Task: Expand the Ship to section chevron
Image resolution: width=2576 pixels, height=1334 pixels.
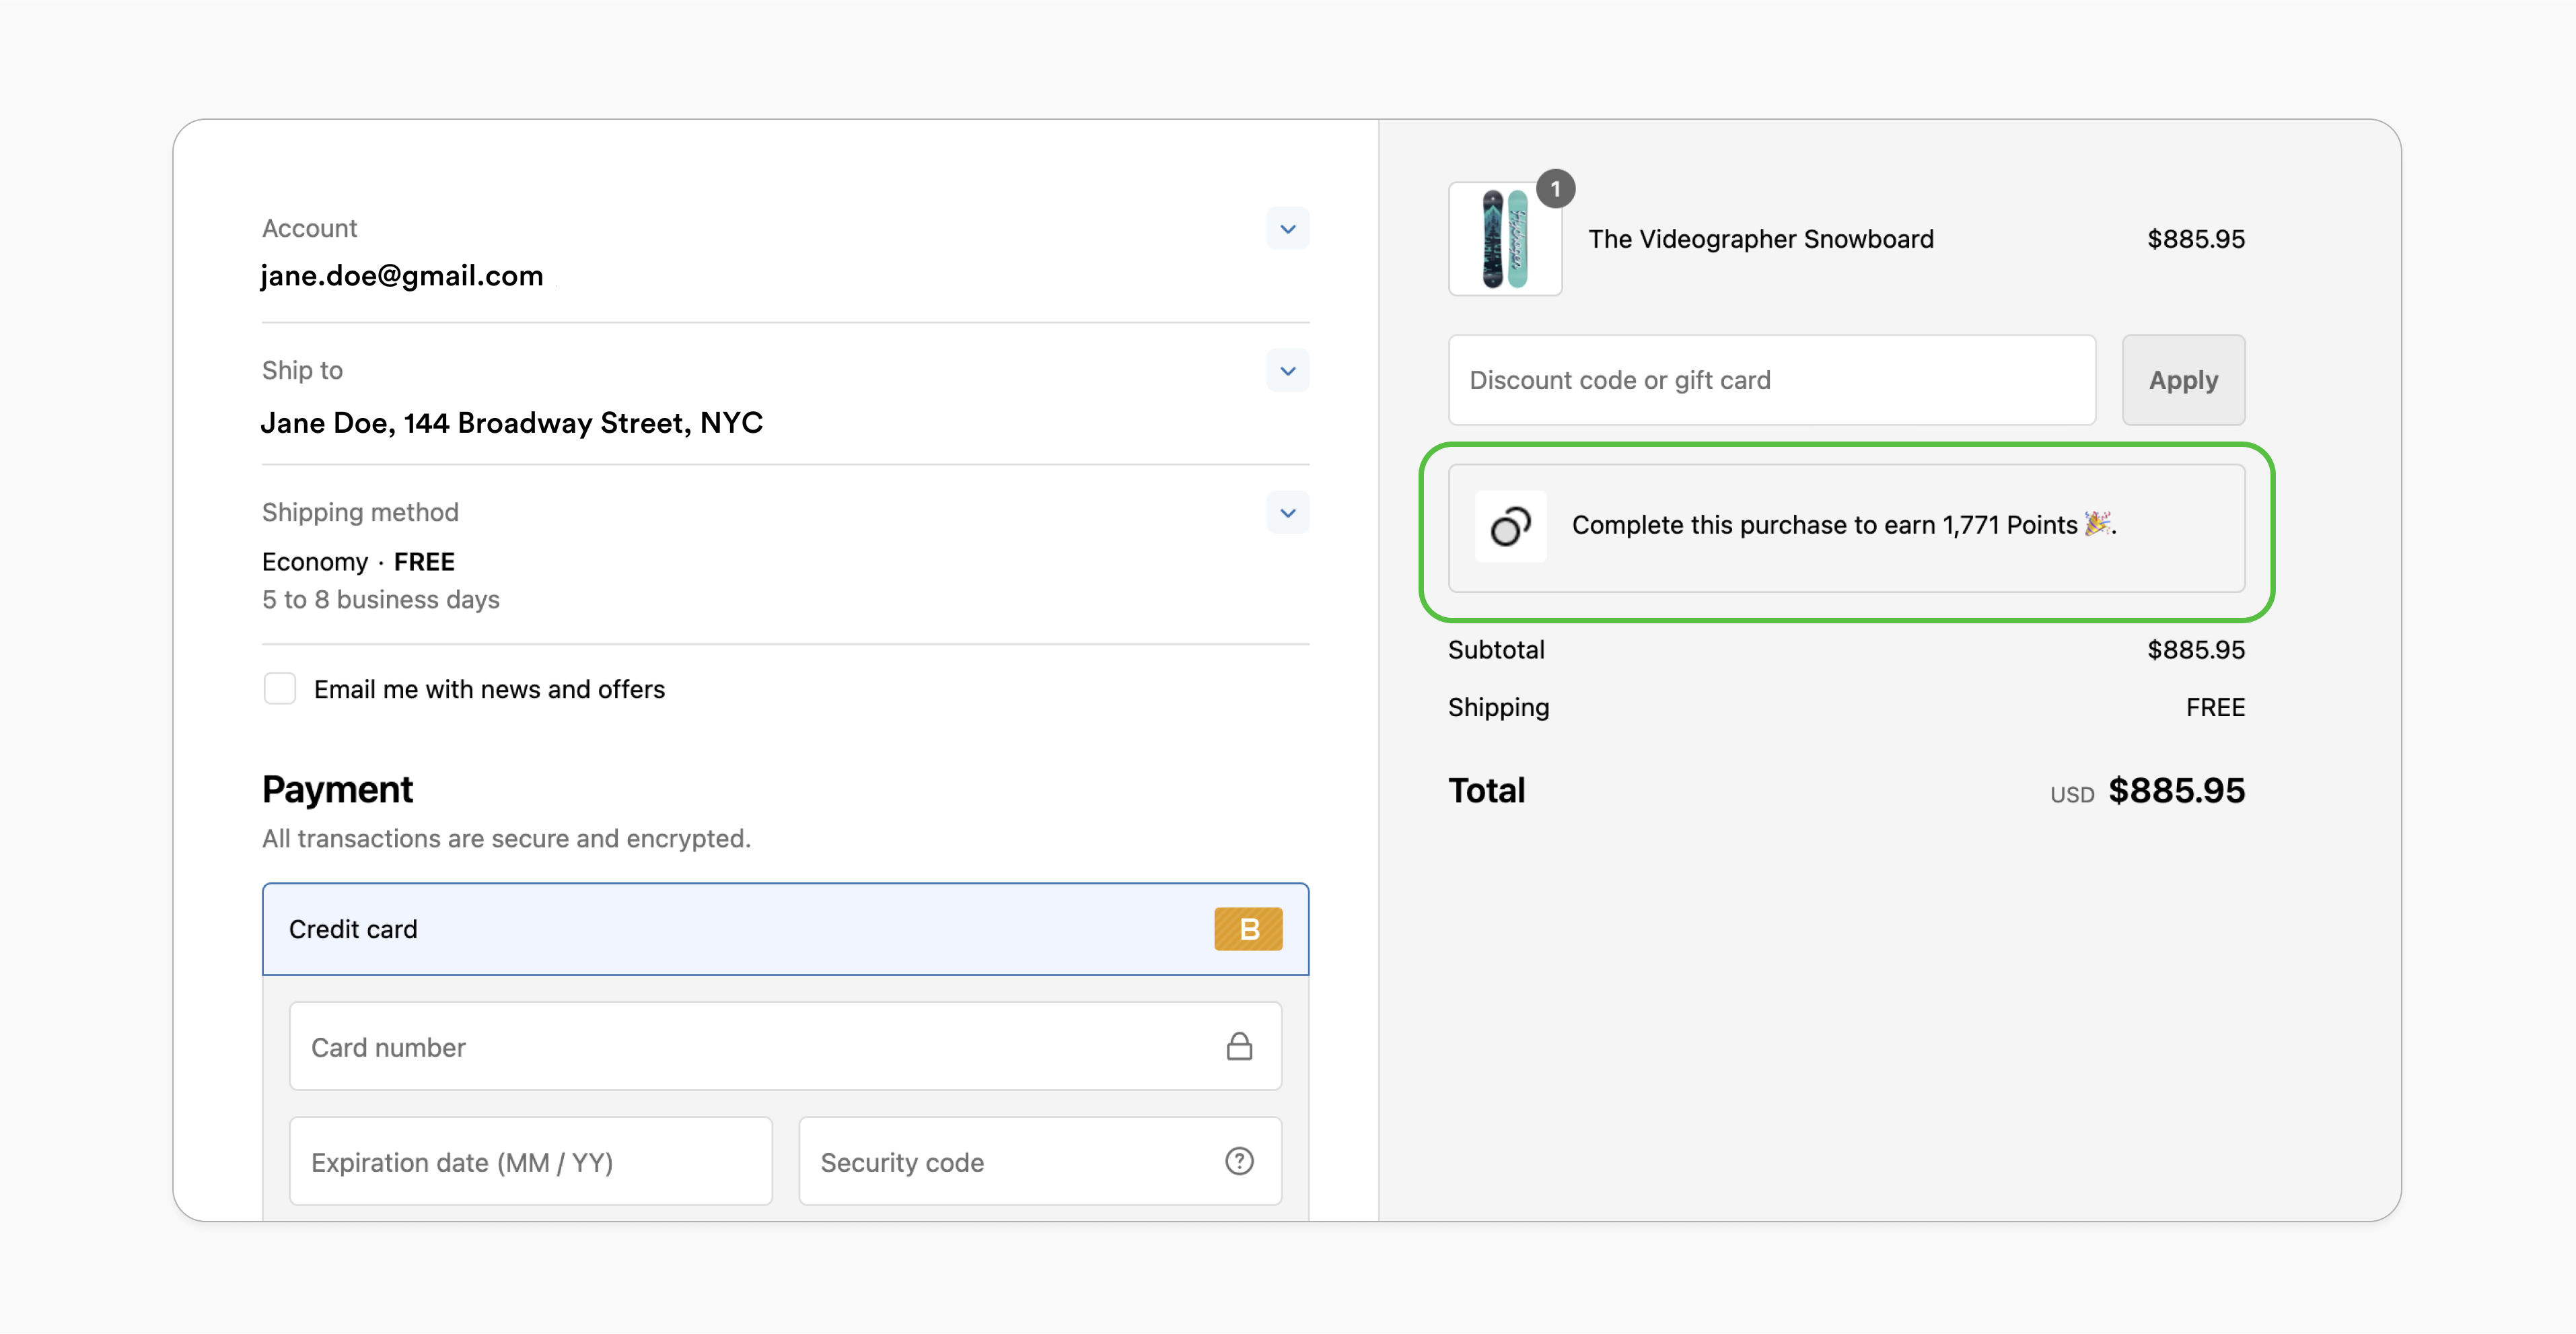Action: coord(1287,371)
